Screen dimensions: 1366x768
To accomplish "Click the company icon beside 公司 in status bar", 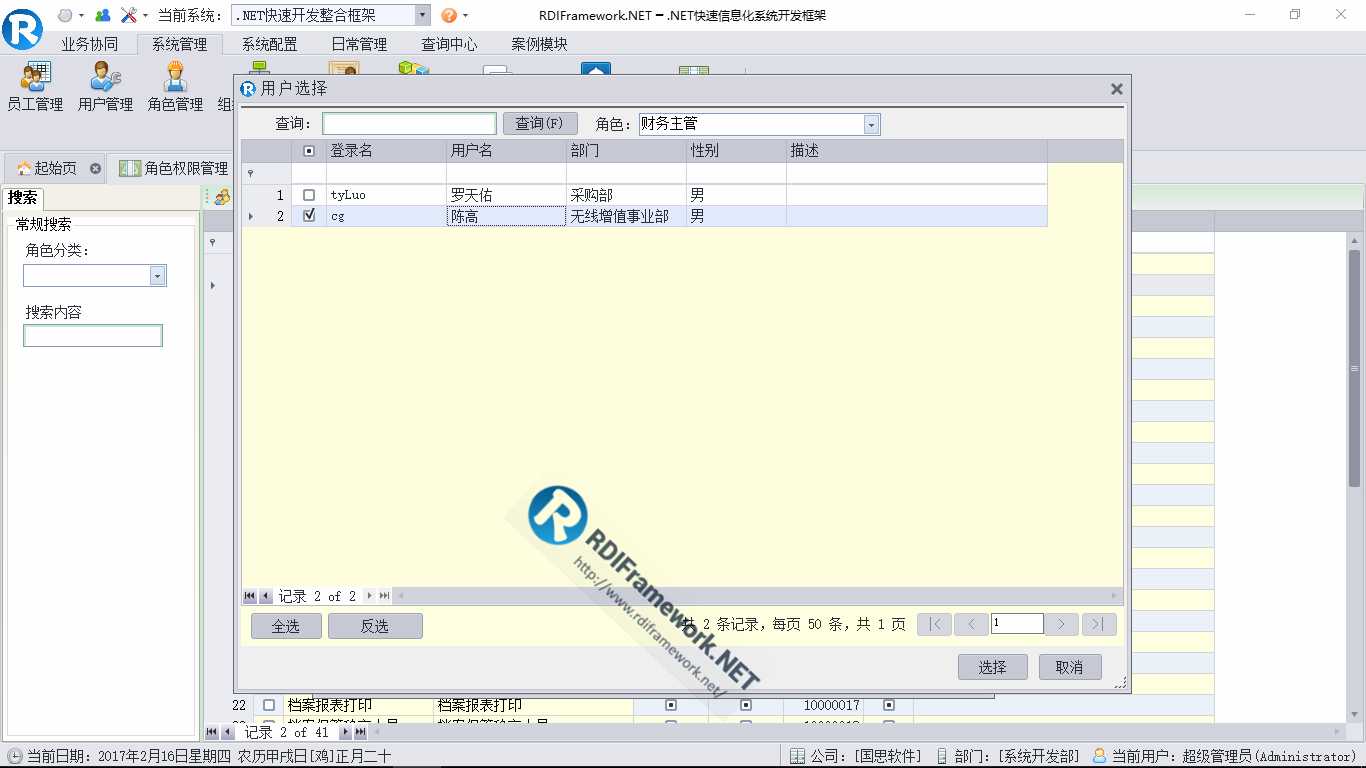I will (x=797, y=756).
